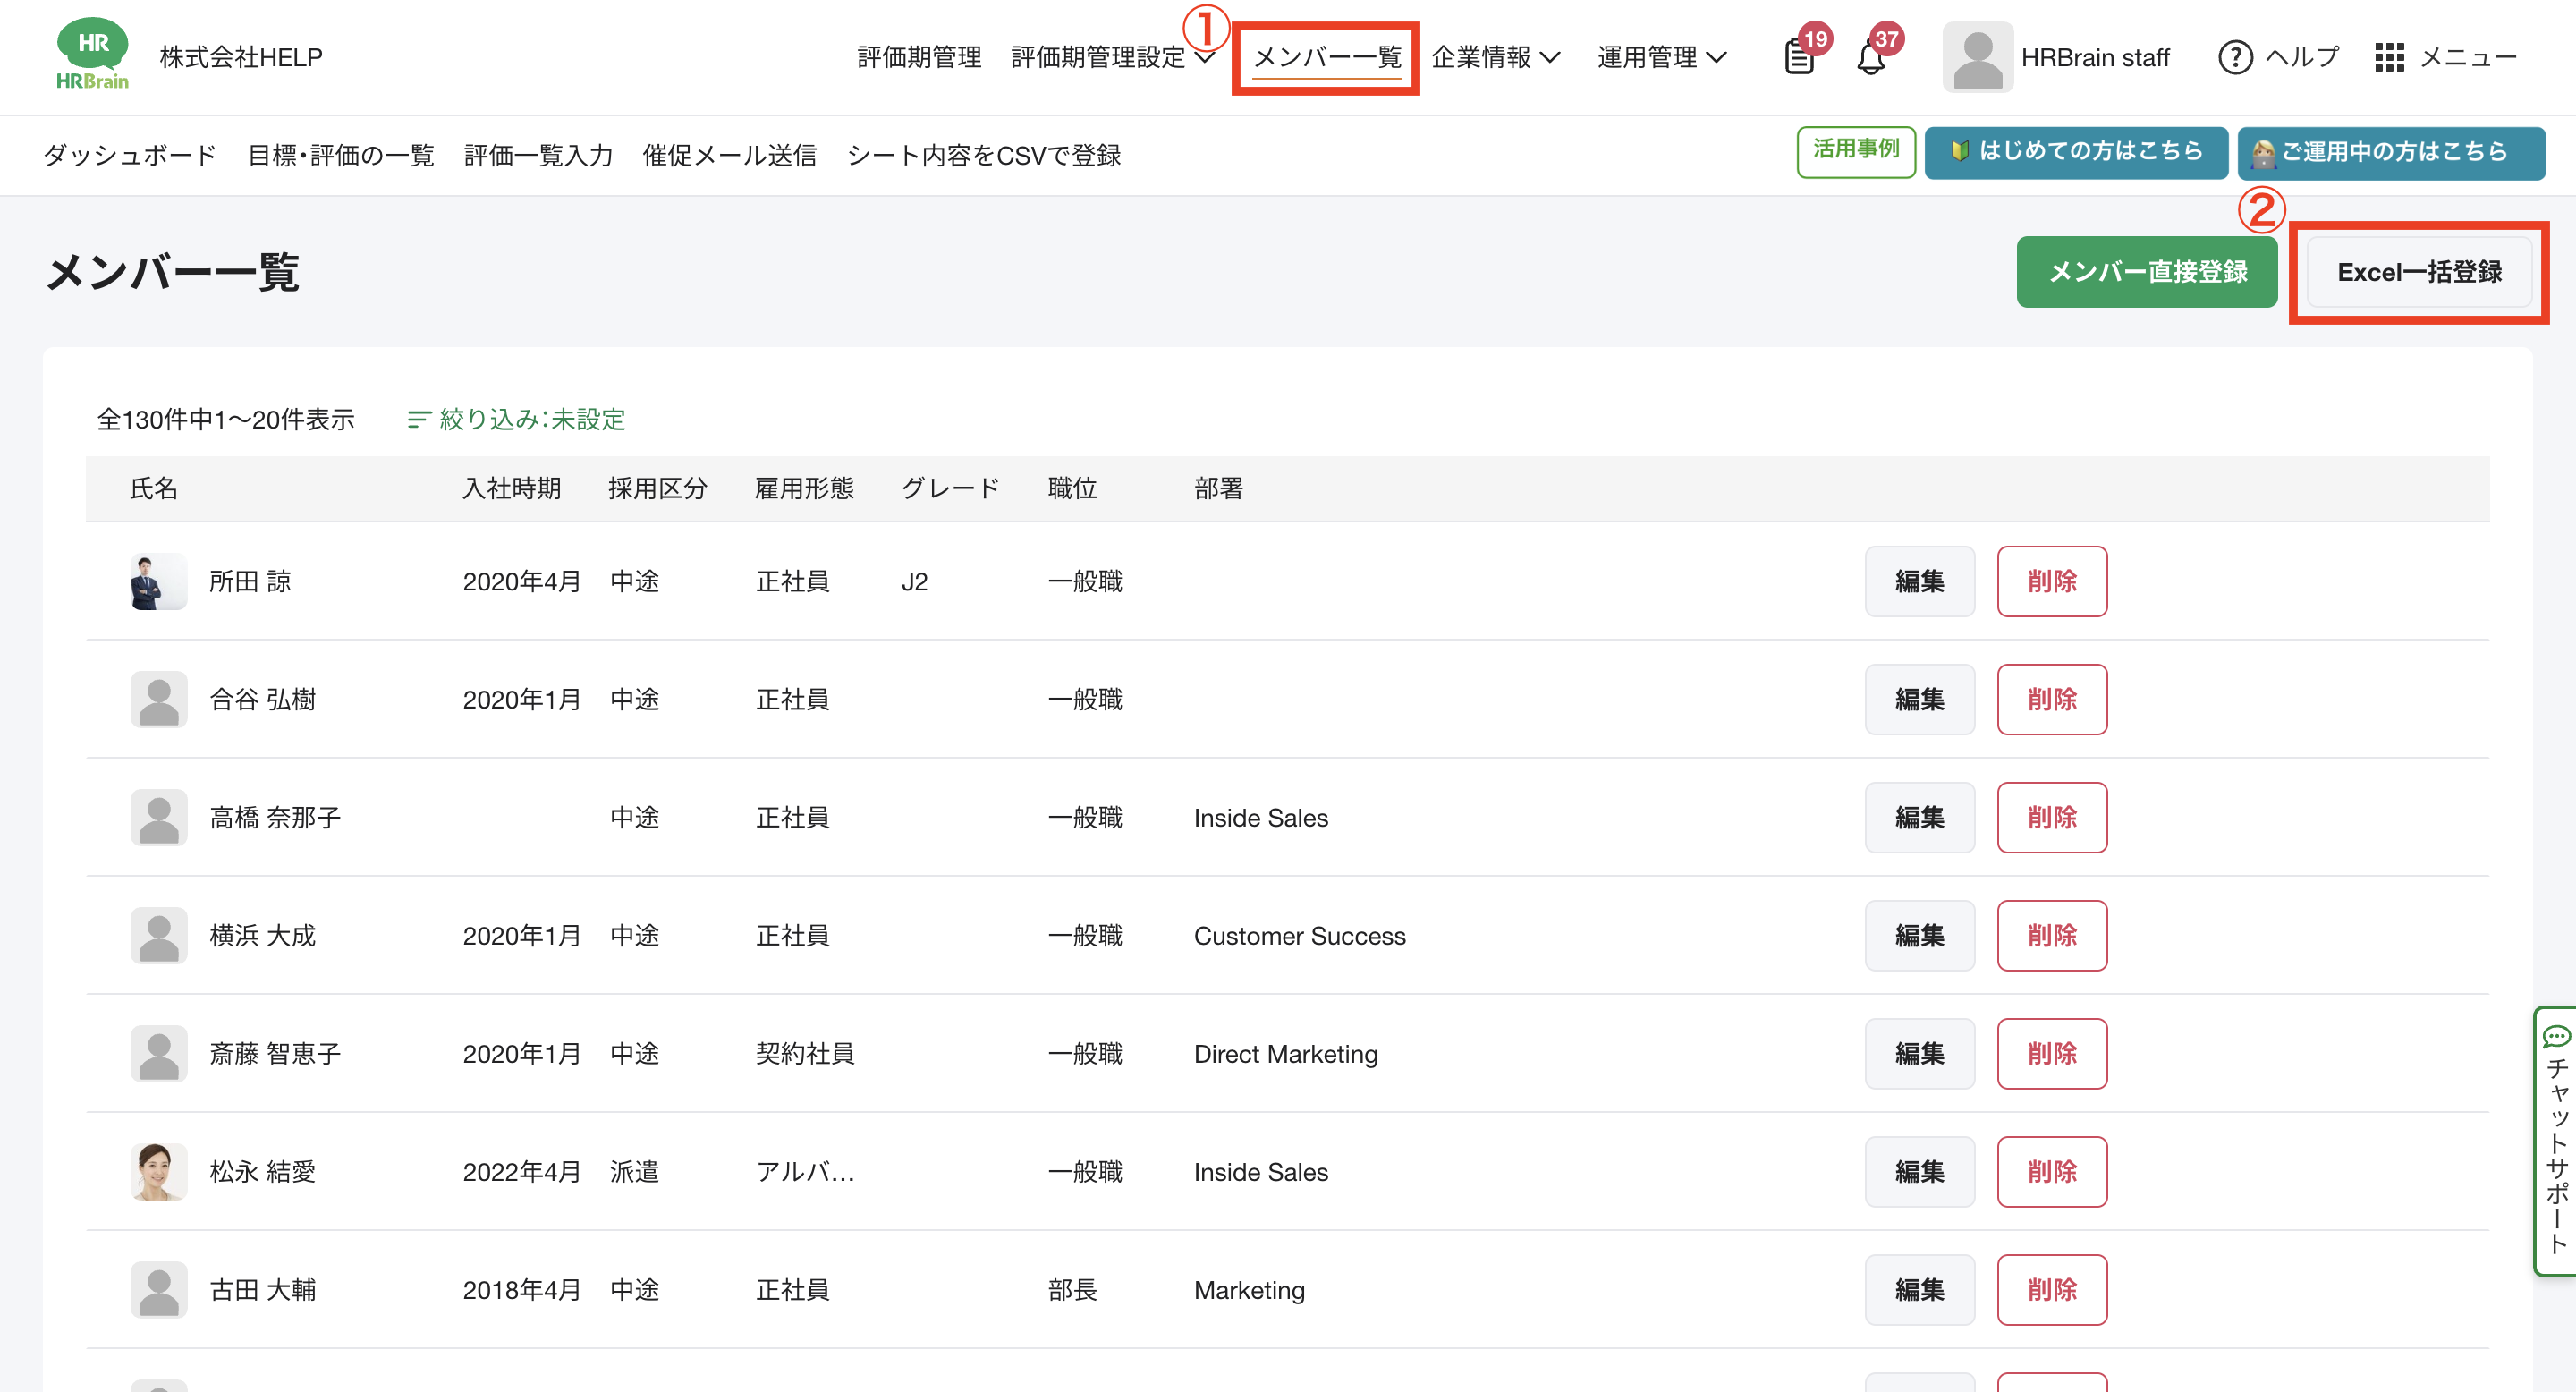Image resolution: width=2576 pixels, height=1392 pixels.
Task: Click the メンバー直接登録 green button
Action: coord(2147,272)
